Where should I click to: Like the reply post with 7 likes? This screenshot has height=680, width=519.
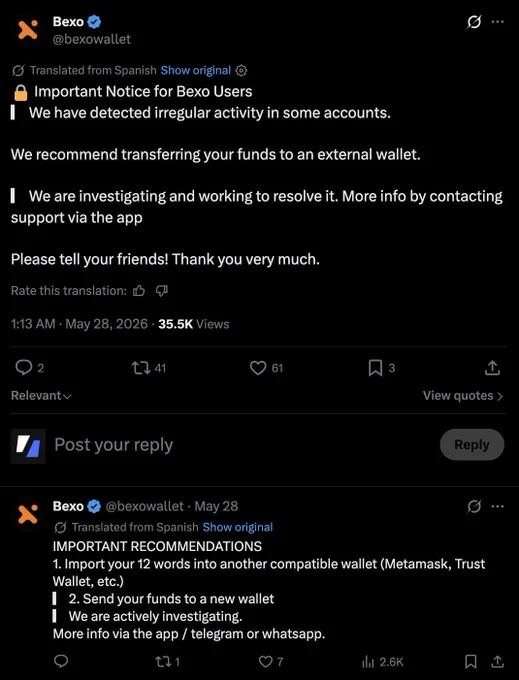point(265,661)
